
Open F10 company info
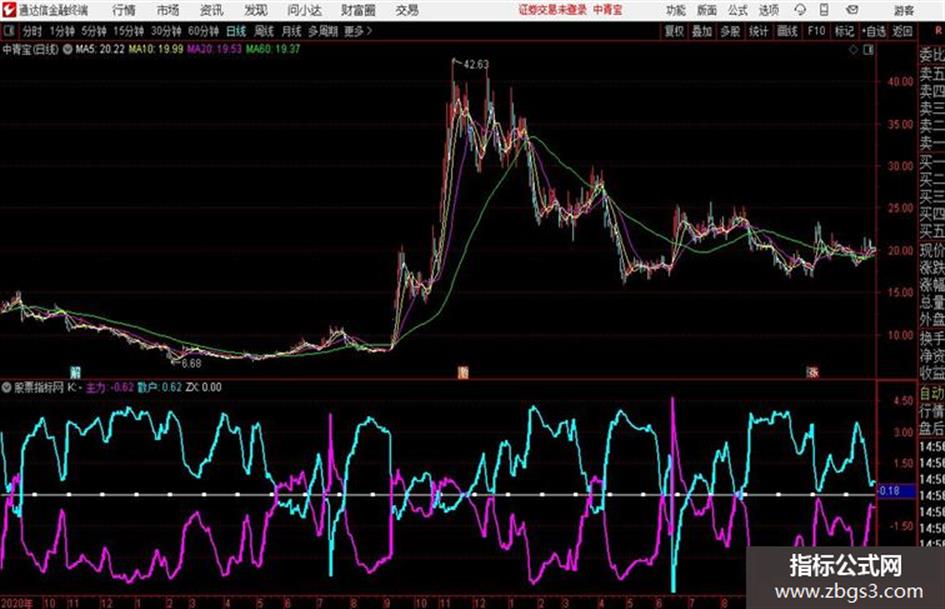(x=816, y=31)
